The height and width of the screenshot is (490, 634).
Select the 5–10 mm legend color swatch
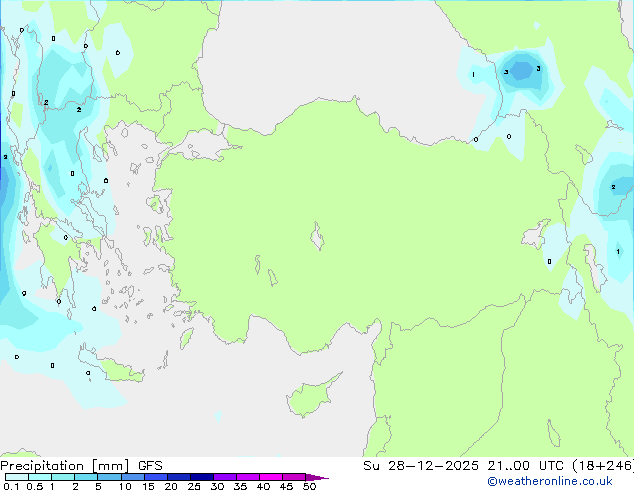tap(109, 477)
